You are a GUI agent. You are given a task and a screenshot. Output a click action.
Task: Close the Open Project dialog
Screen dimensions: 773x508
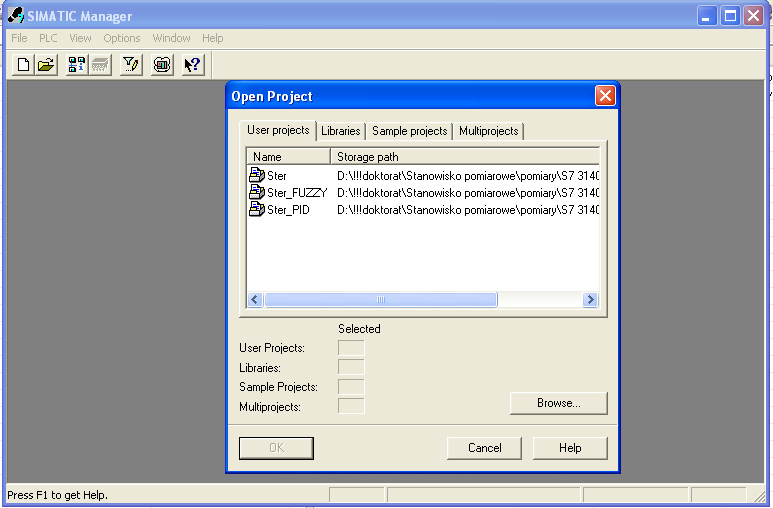pyautogui.click(x=605, y=96)
